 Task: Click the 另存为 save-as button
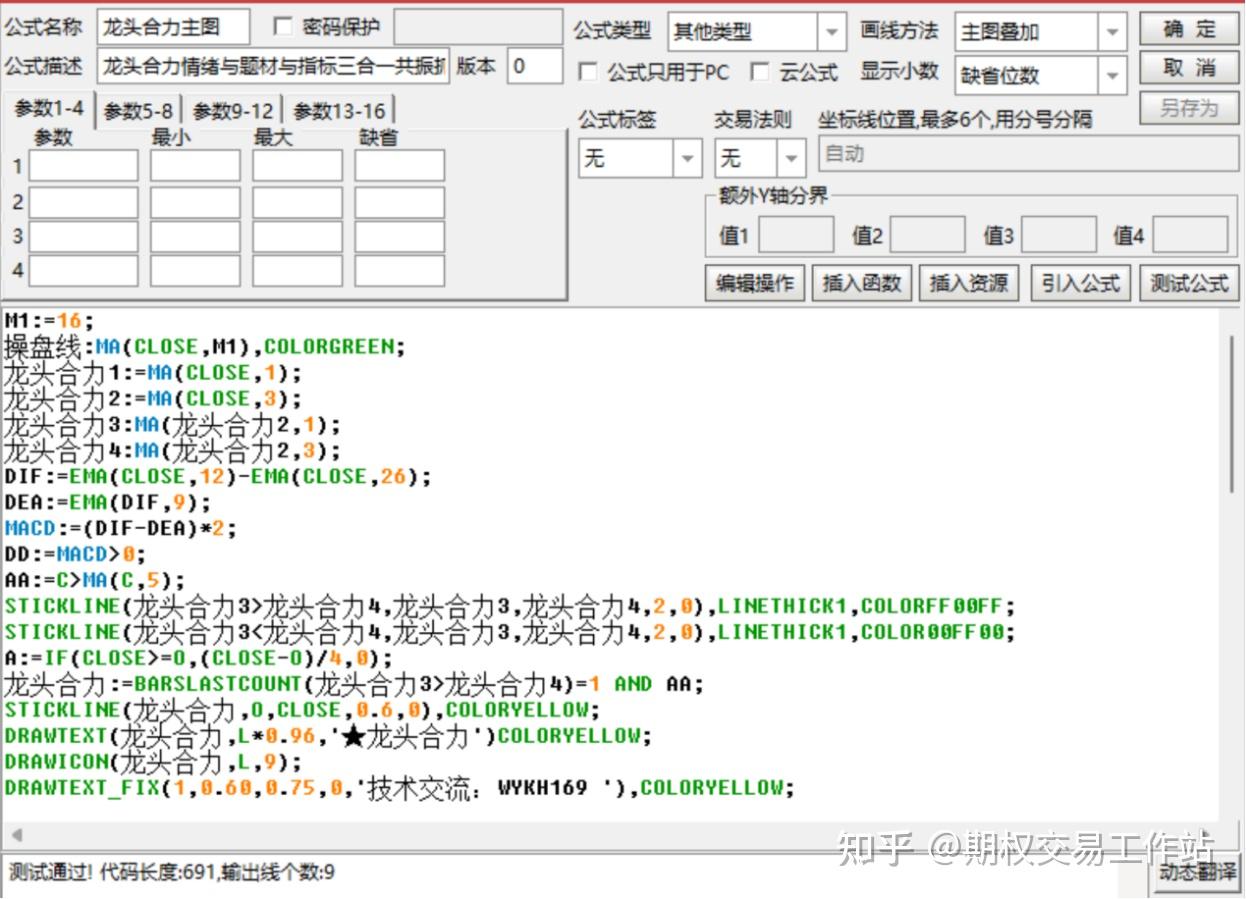click(x=1189, y=107)
